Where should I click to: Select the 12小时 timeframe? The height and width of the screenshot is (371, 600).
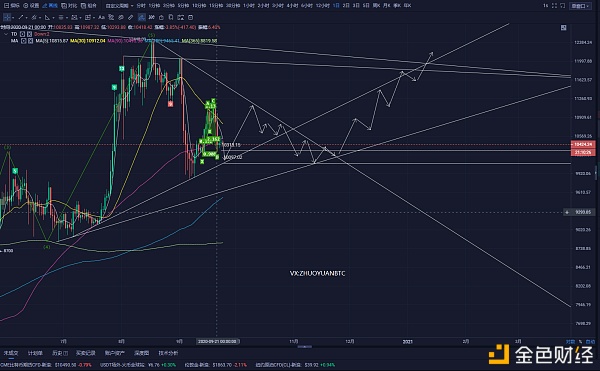(323, 6)
